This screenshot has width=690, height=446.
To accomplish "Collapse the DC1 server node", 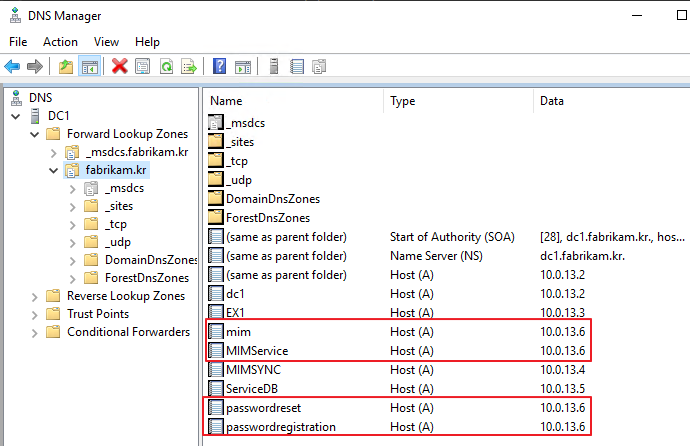I will (x=16, y=117).
